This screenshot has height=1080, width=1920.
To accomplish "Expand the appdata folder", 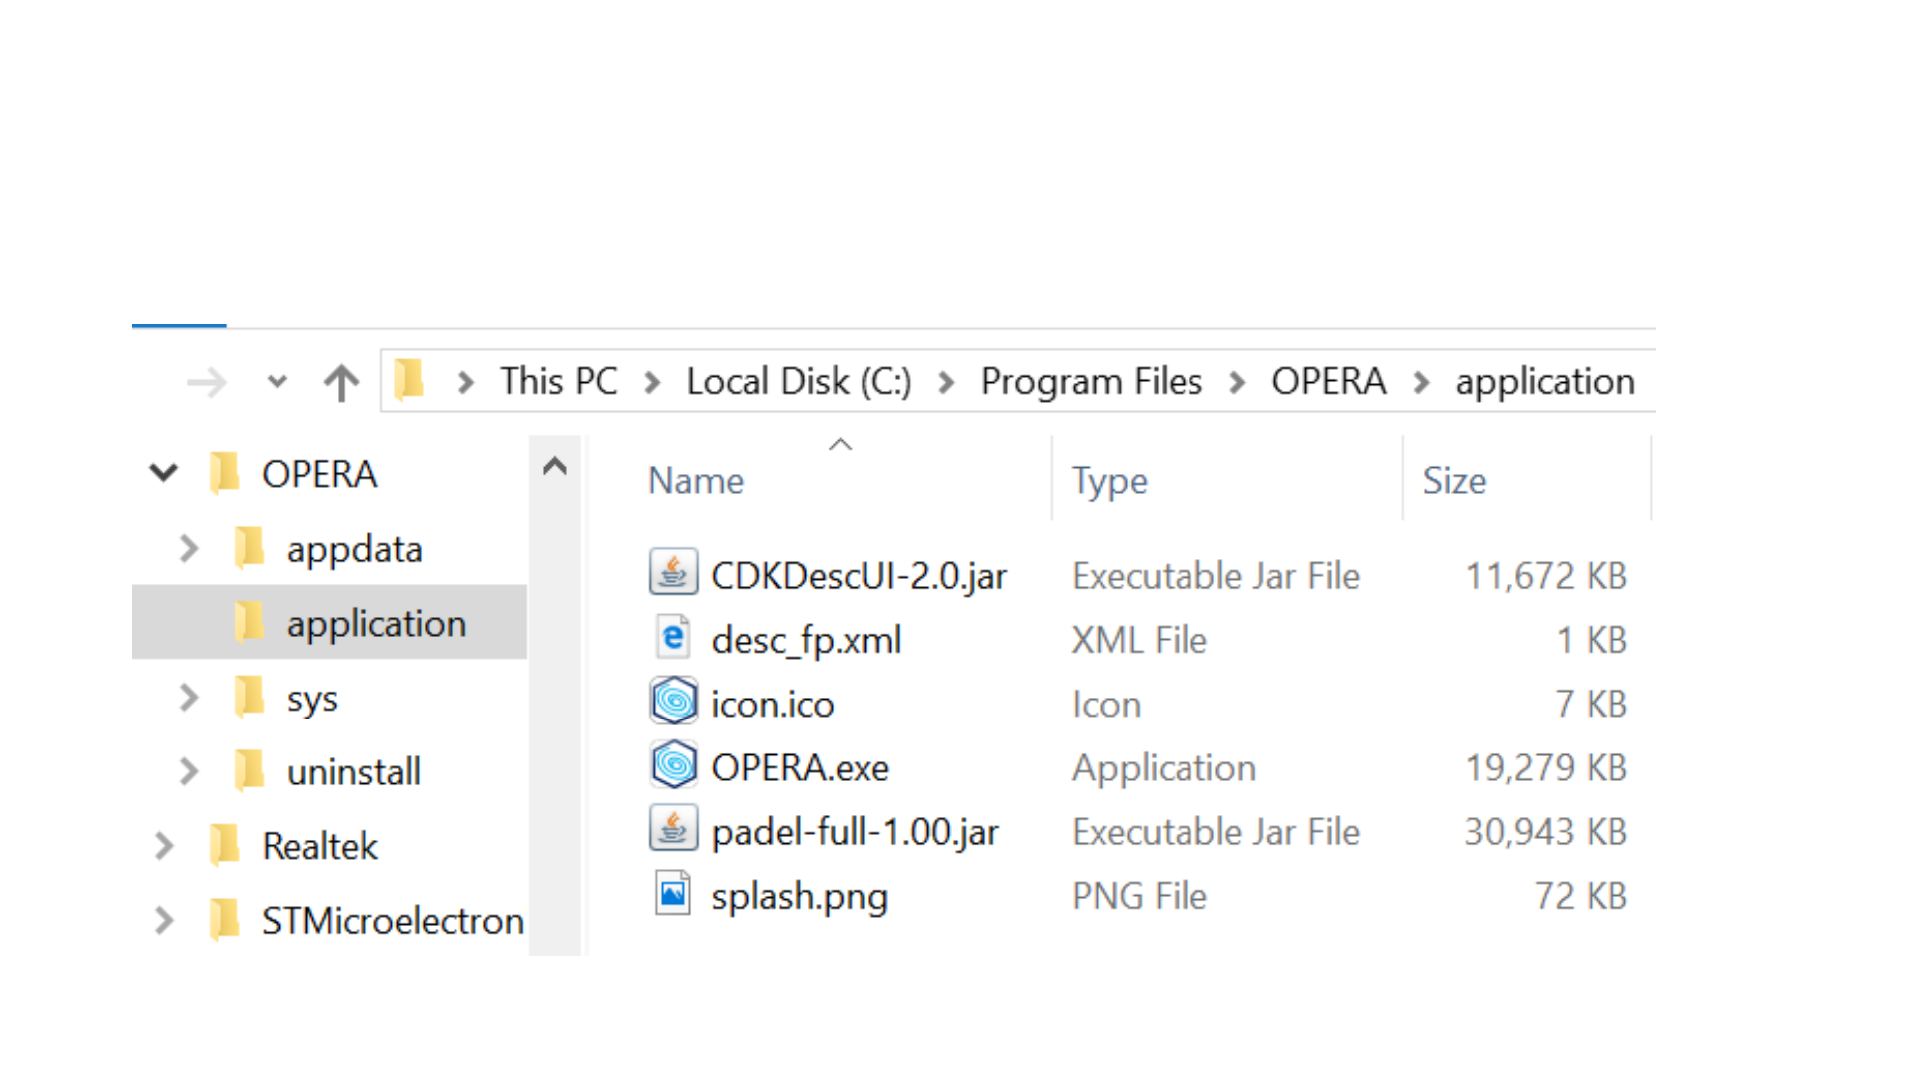I will click(189, 548).
